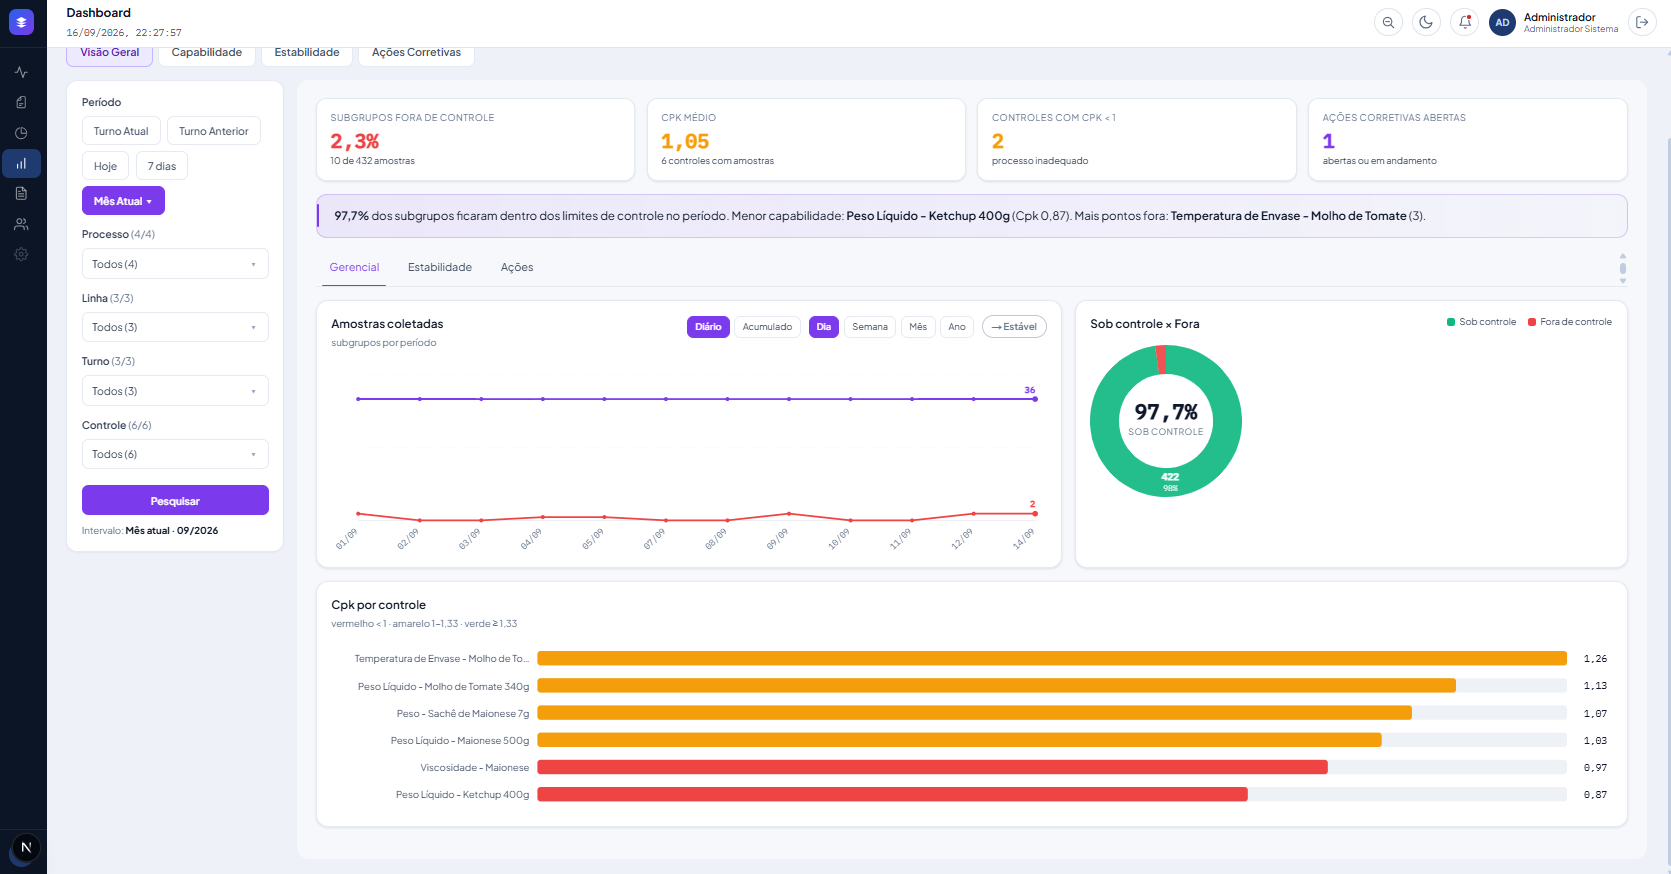This screenshot has height=874, width=1671.
Task: Expand the Linha Todos (3) dropdown
Action: pyautogui.click(x=175, y=327)
